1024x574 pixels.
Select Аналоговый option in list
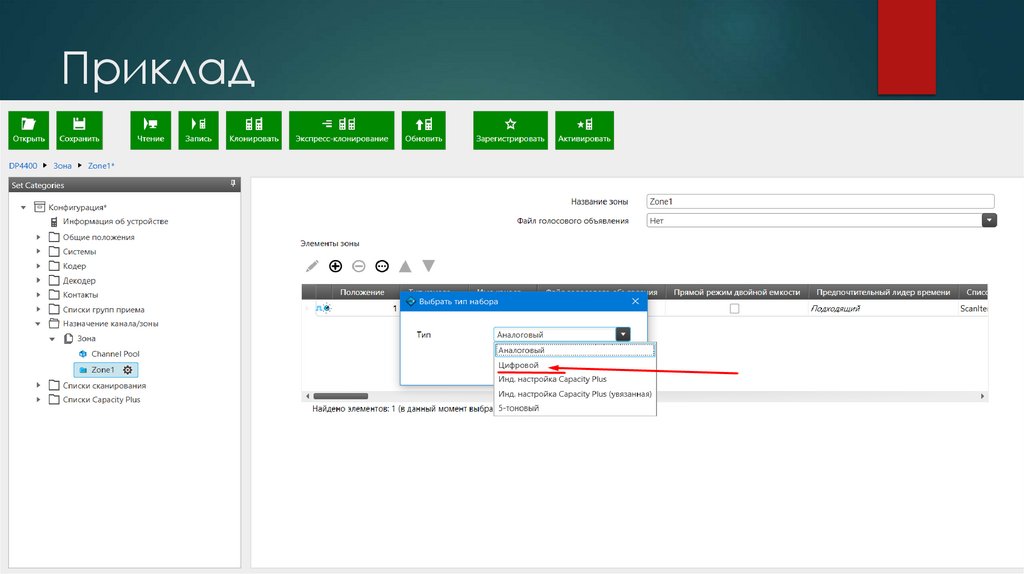(x=575, y=351)
